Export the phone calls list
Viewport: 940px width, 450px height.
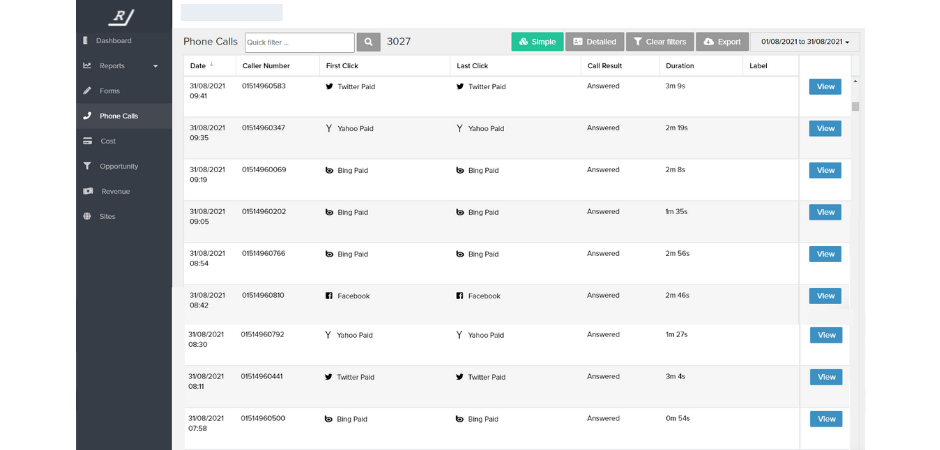pos(722,42)
